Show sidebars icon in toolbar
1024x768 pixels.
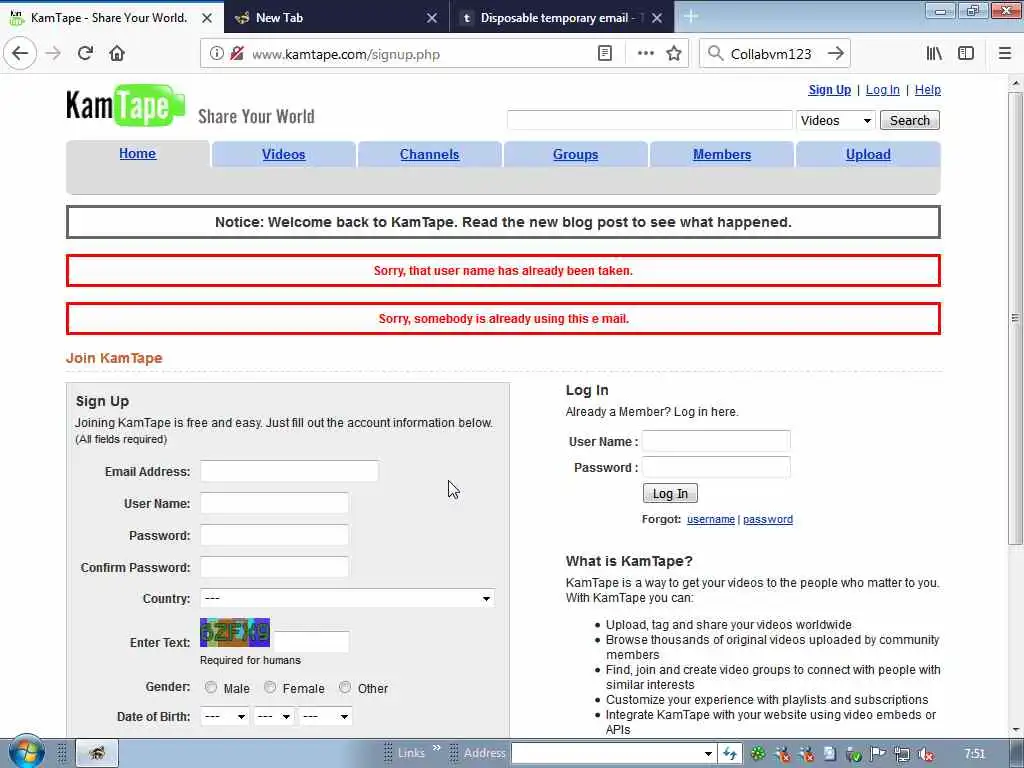(966, 54)
